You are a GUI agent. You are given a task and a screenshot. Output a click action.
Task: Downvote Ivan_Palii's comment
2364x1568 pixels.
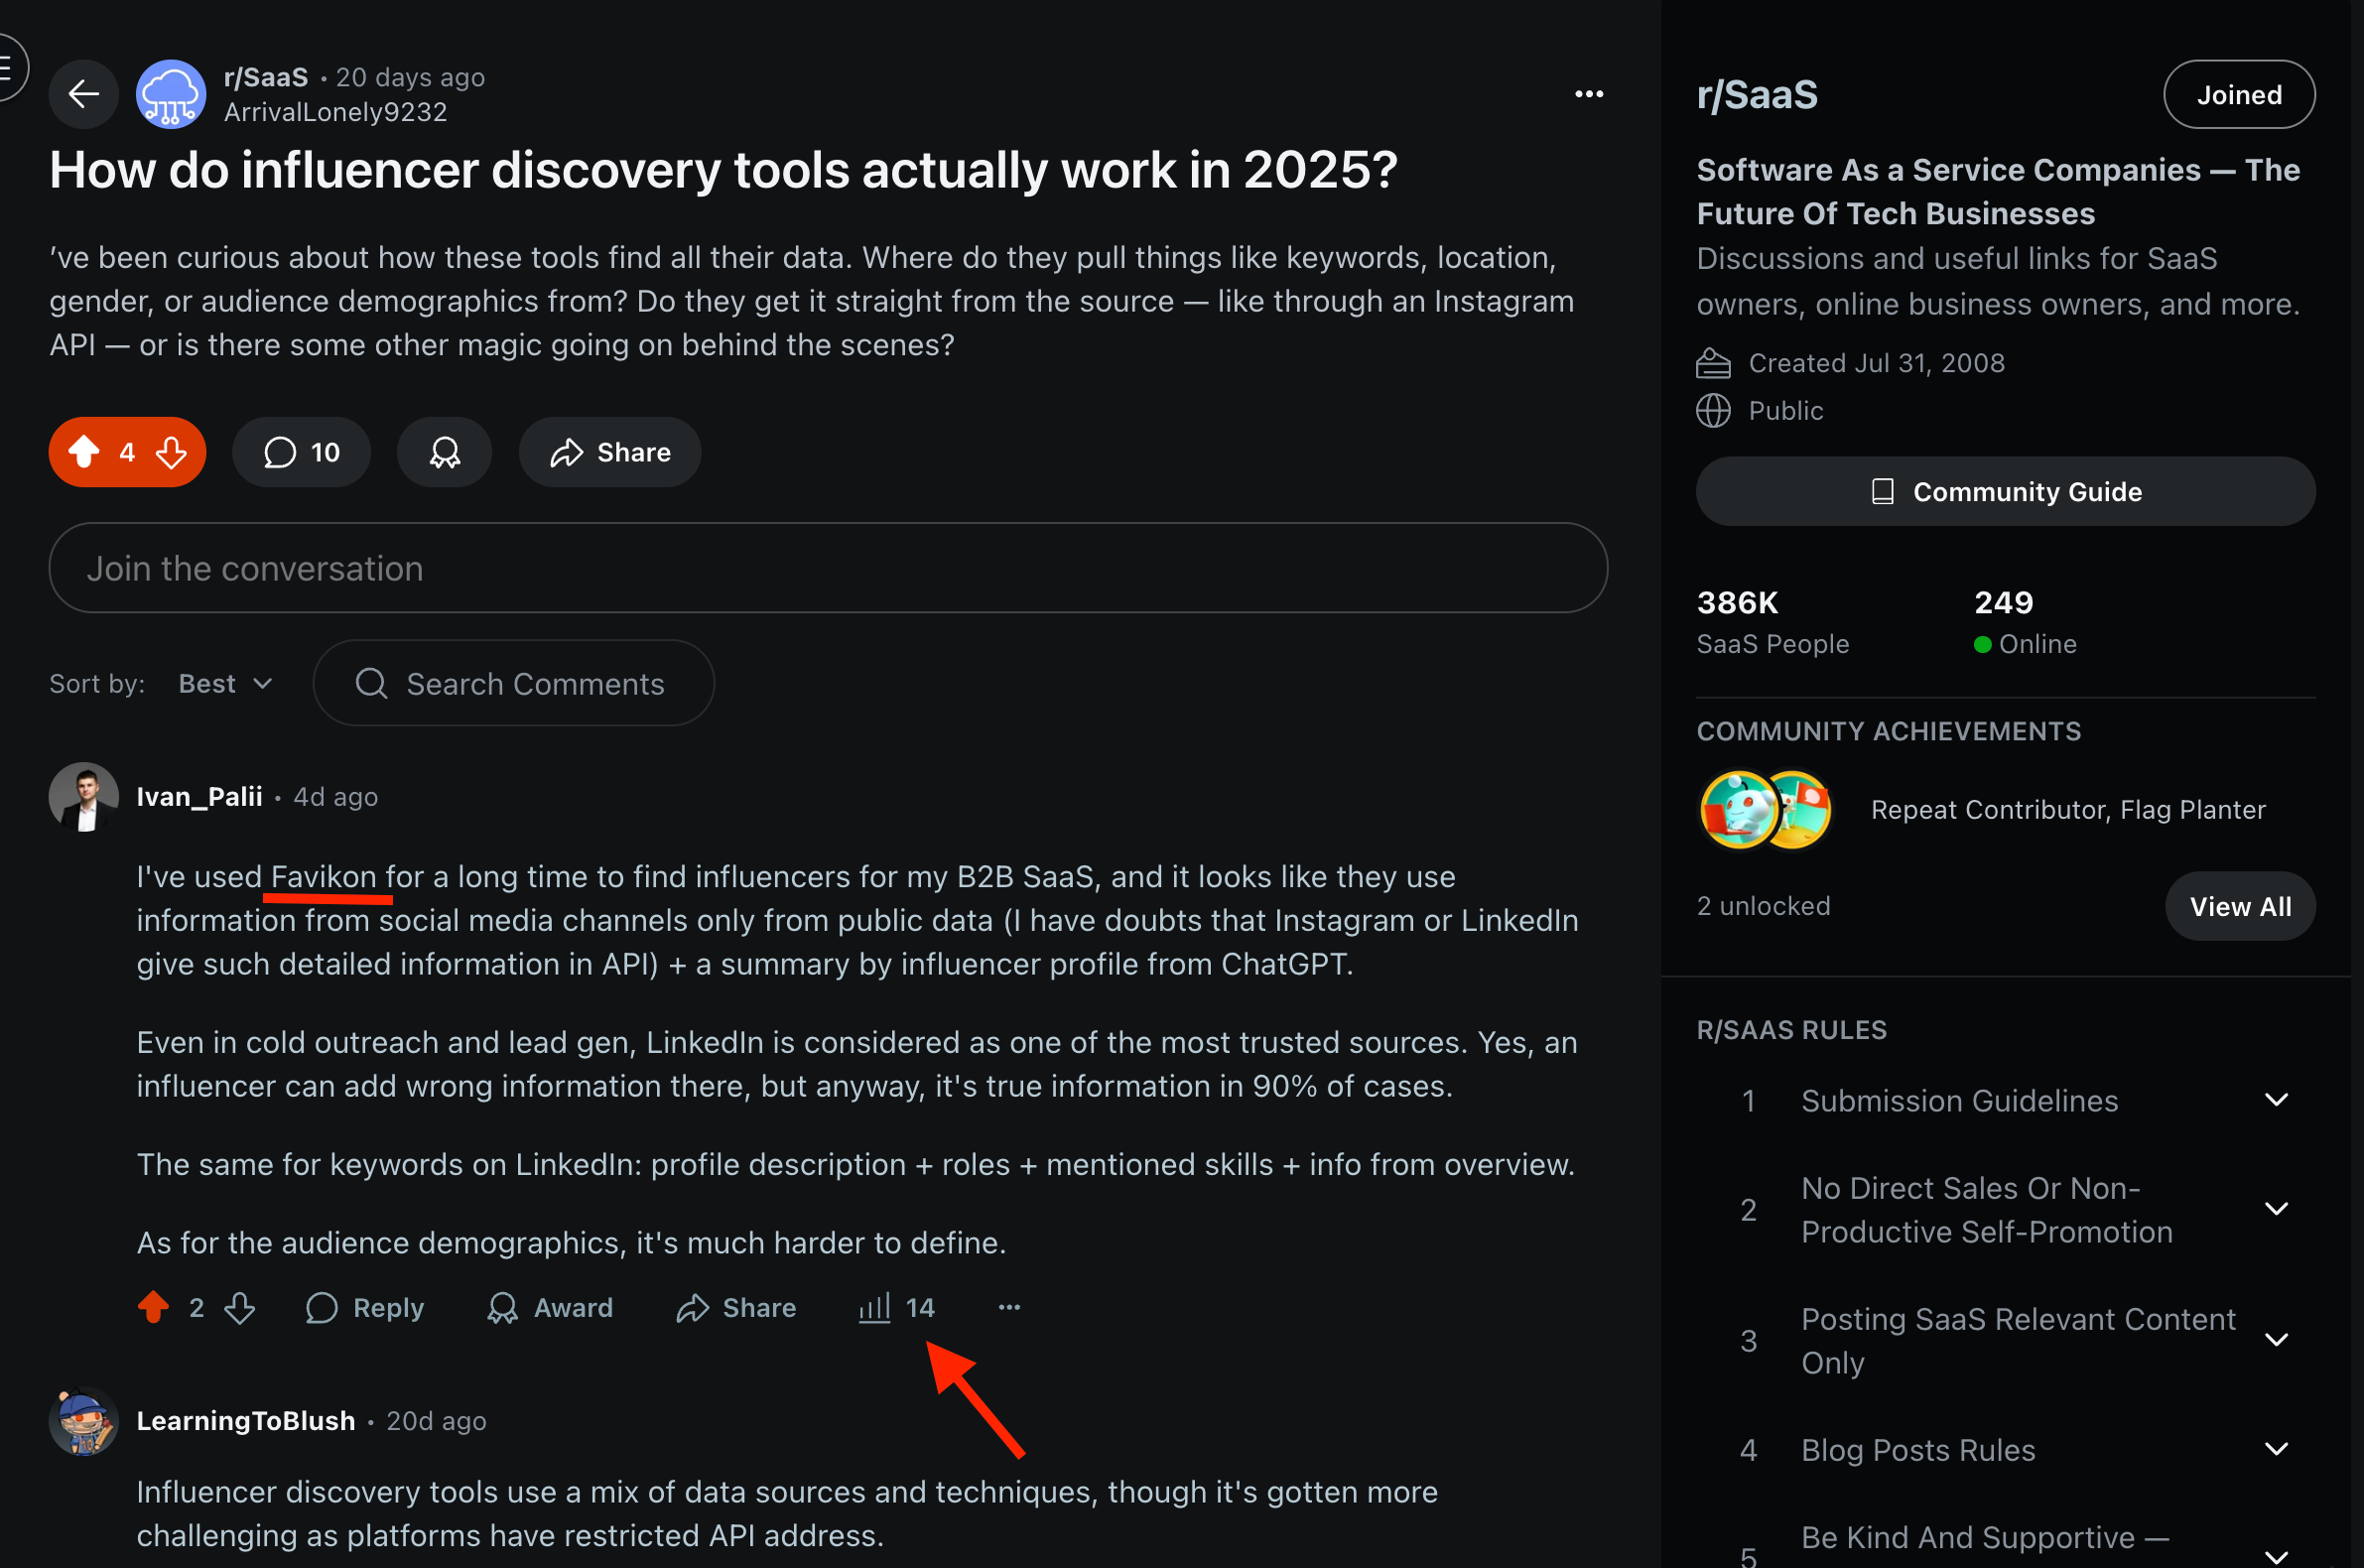[240, 1307]
